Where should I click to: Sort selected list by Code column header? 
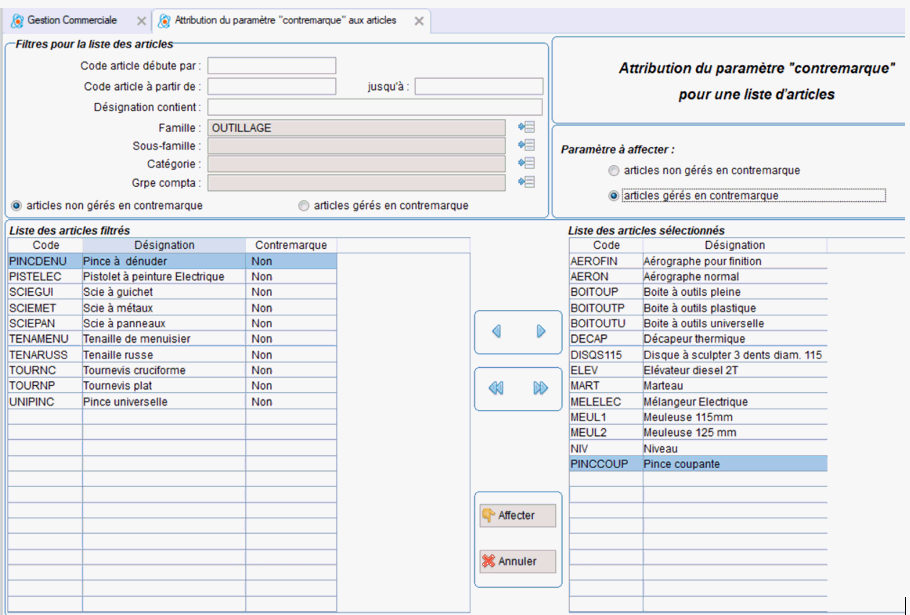click(x=606, y=245)
